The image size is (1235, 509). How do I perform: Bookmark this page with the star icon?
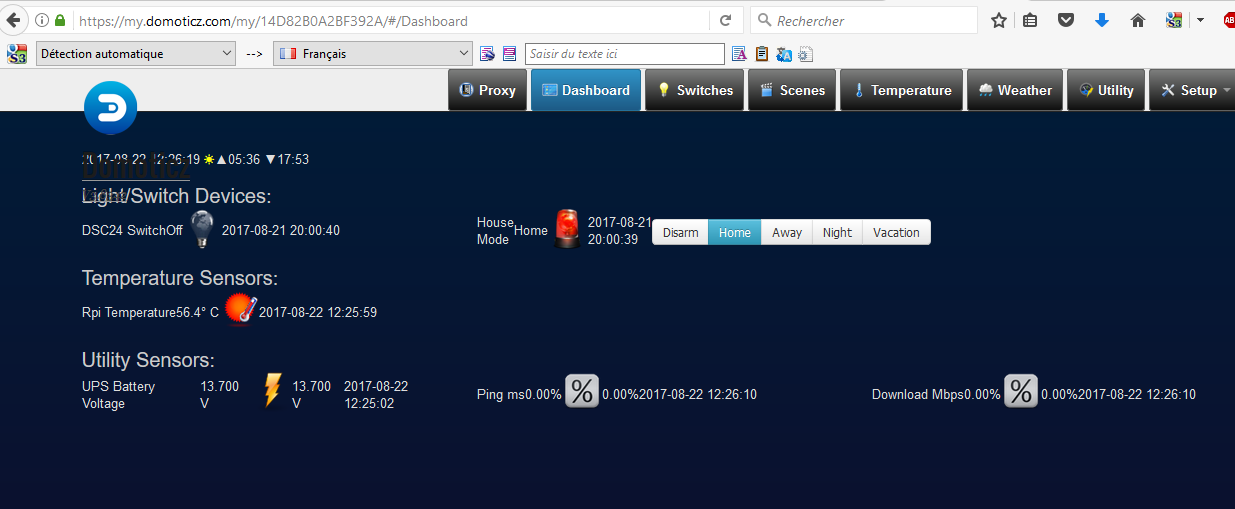point(998,20)
